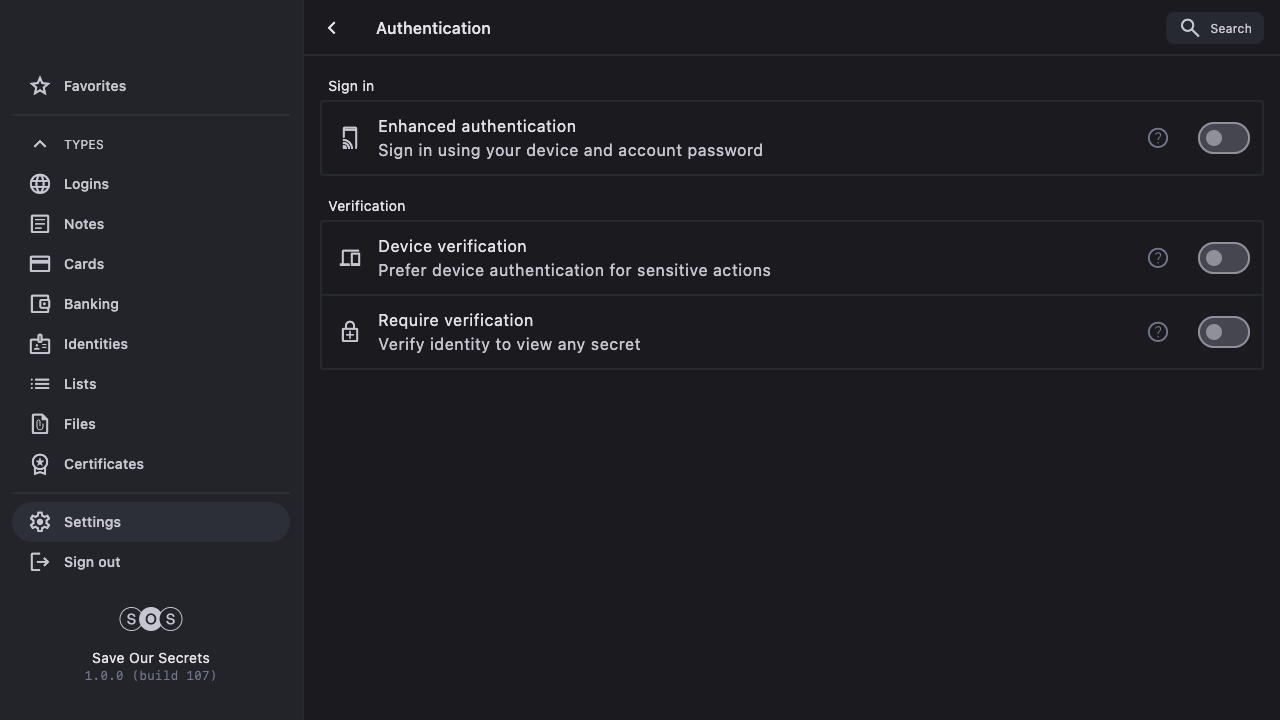Turn on Device verification toggle
1280x720 pixels.
pos(1223,258)
